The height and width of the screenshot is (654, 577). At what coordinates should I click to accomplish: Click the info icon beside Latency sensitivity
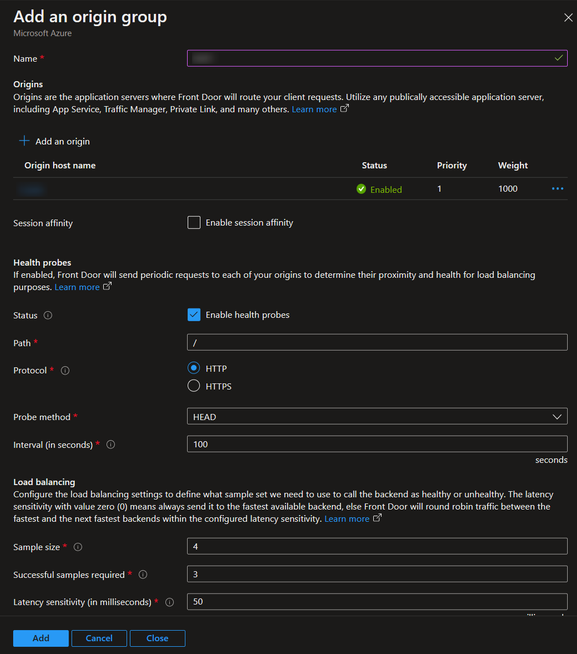coord(169,602)
